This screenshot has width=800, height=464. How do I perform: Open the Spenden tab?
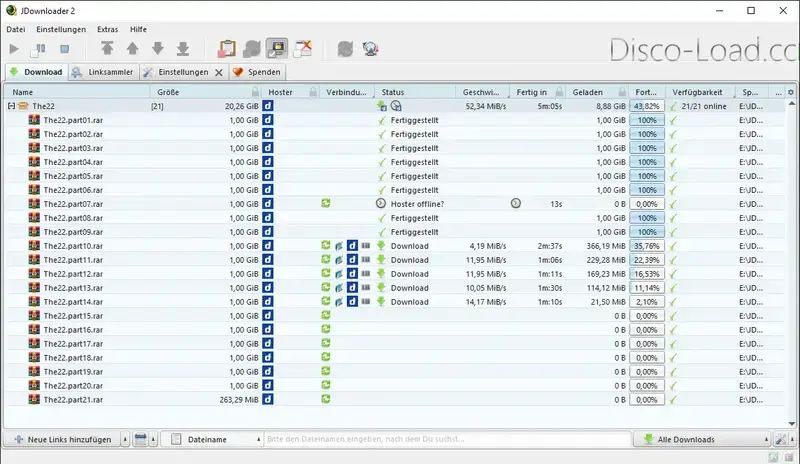click(x=257, y=72)
